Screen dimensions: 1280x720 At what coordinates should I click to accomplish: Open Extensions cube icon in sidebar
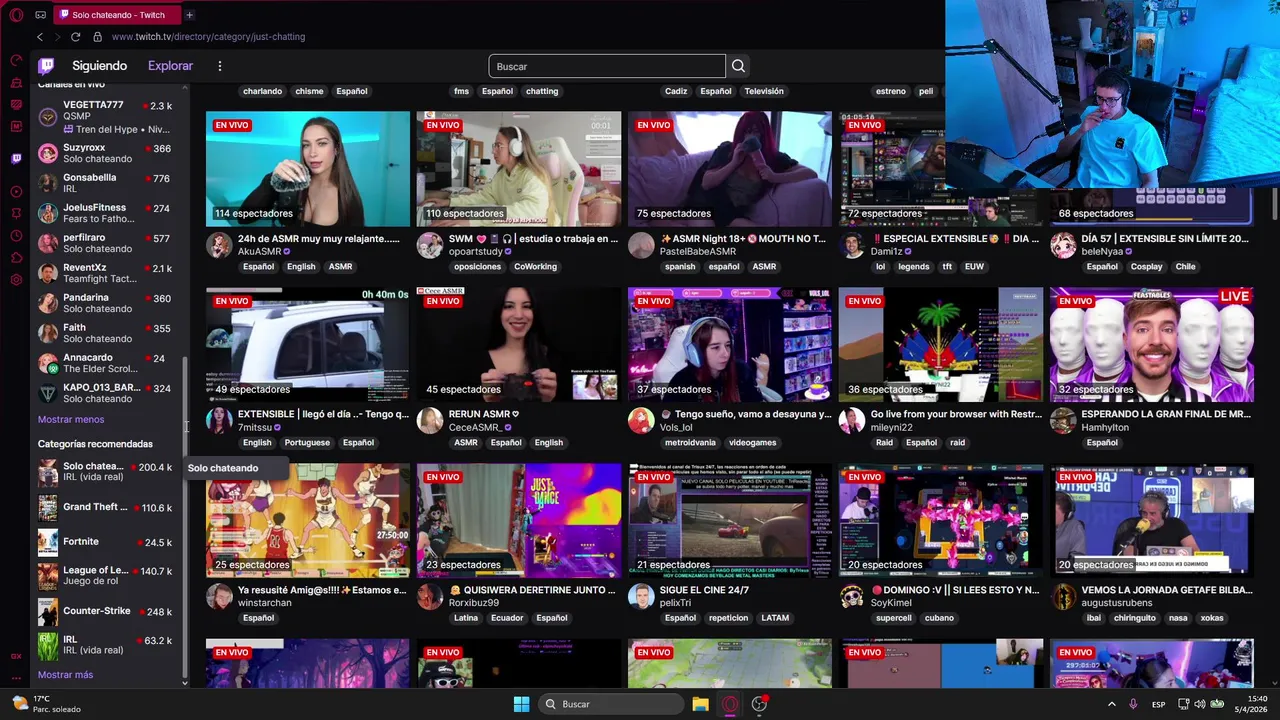[16, 257]
